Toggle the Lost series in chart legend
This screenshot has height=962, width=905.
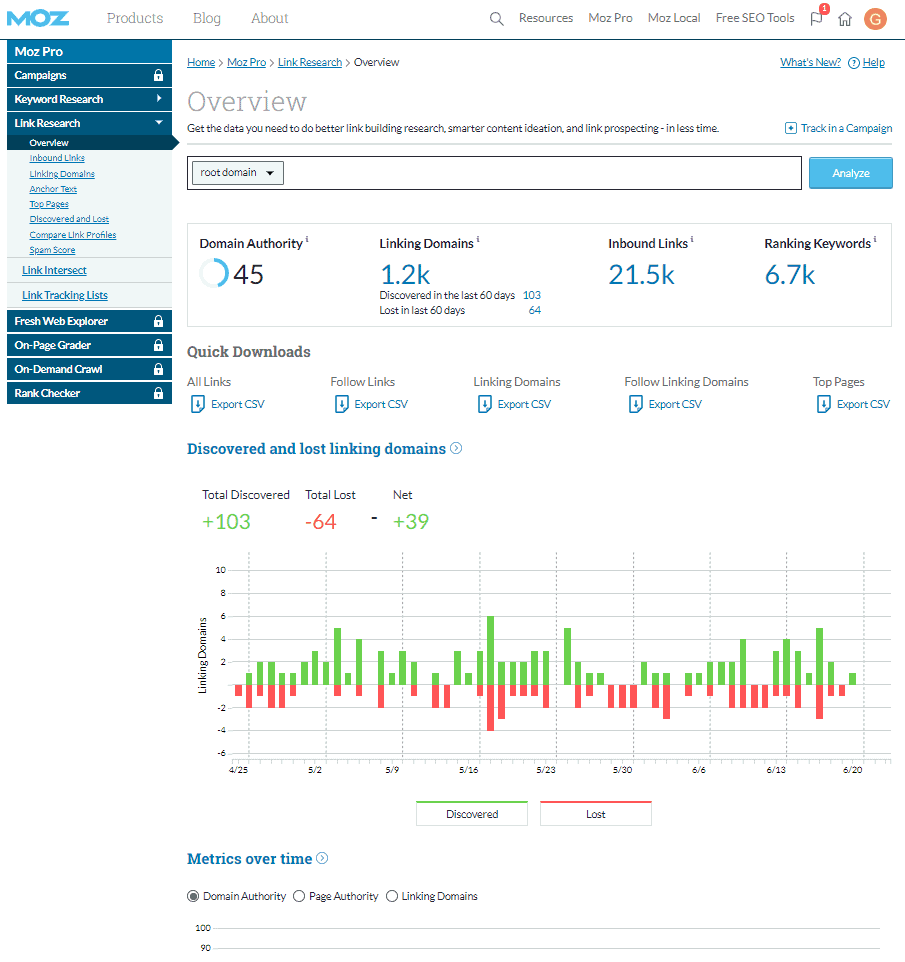click(x=596, y=814)
